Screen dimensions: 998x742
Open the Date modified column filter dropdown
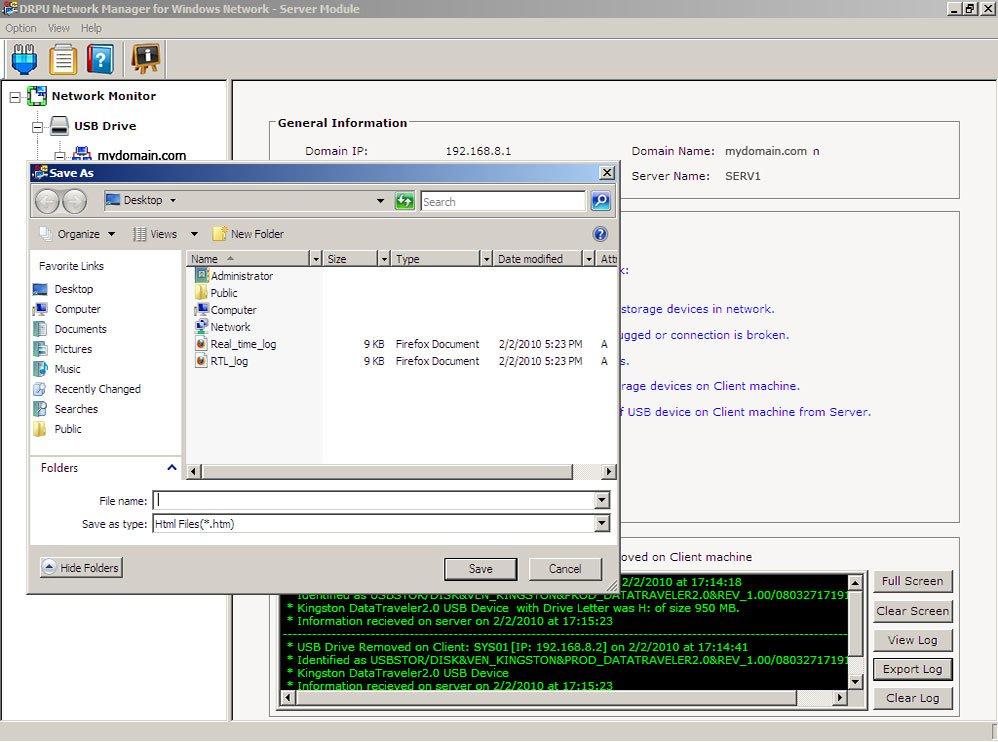(x=589, y=258)
